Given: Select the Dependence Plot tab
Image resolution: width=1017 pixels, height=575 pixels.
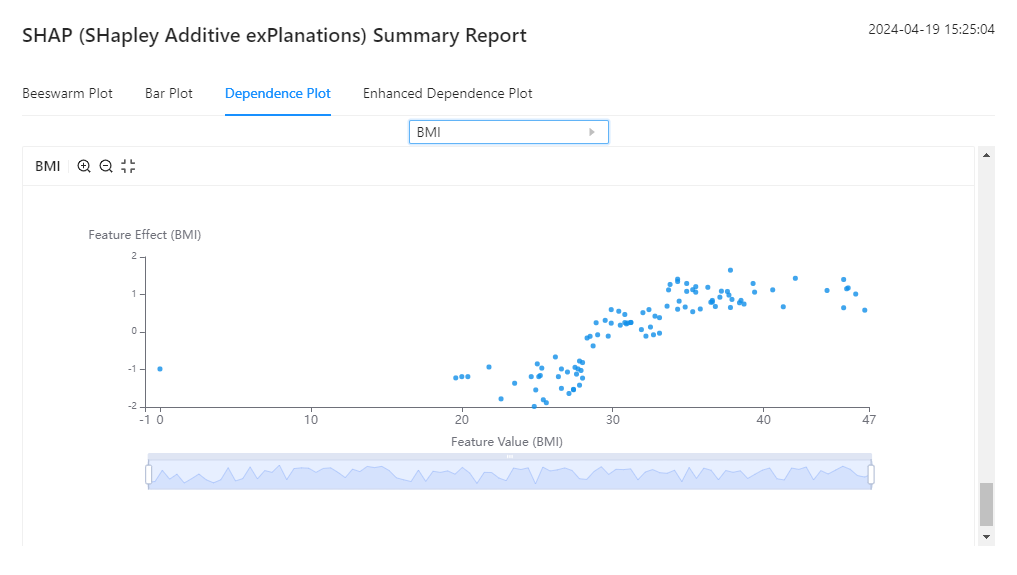Looking at the screenshot, I should [278, 94].
